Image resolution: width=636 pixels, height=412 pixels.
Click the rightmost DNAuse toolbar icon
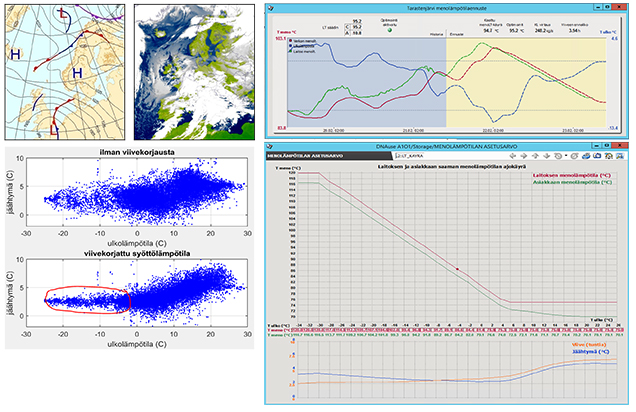[622, 157]
